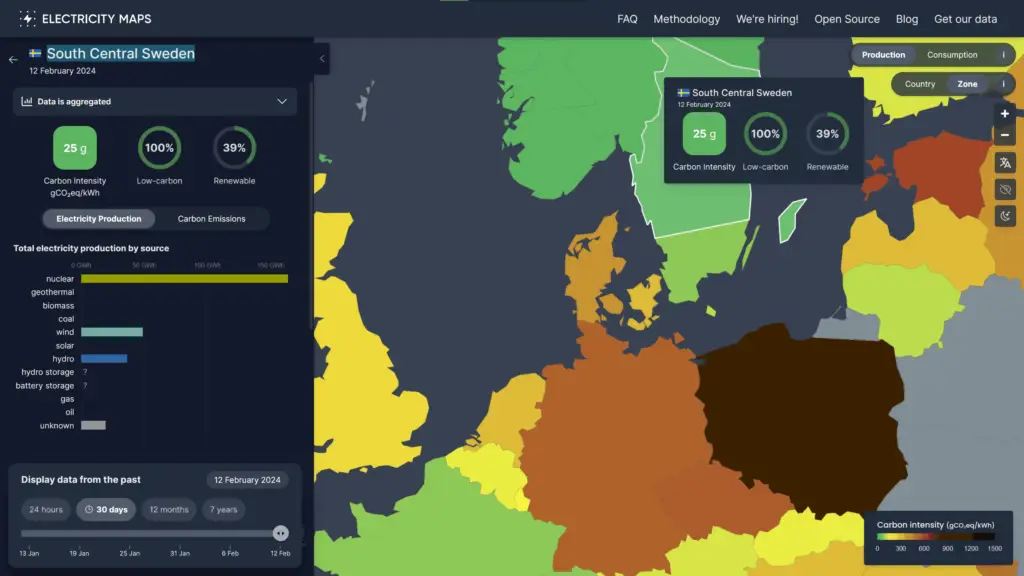Open the Blog link
The height and width of the screenshot is (576, 1024).
point(906,19)
